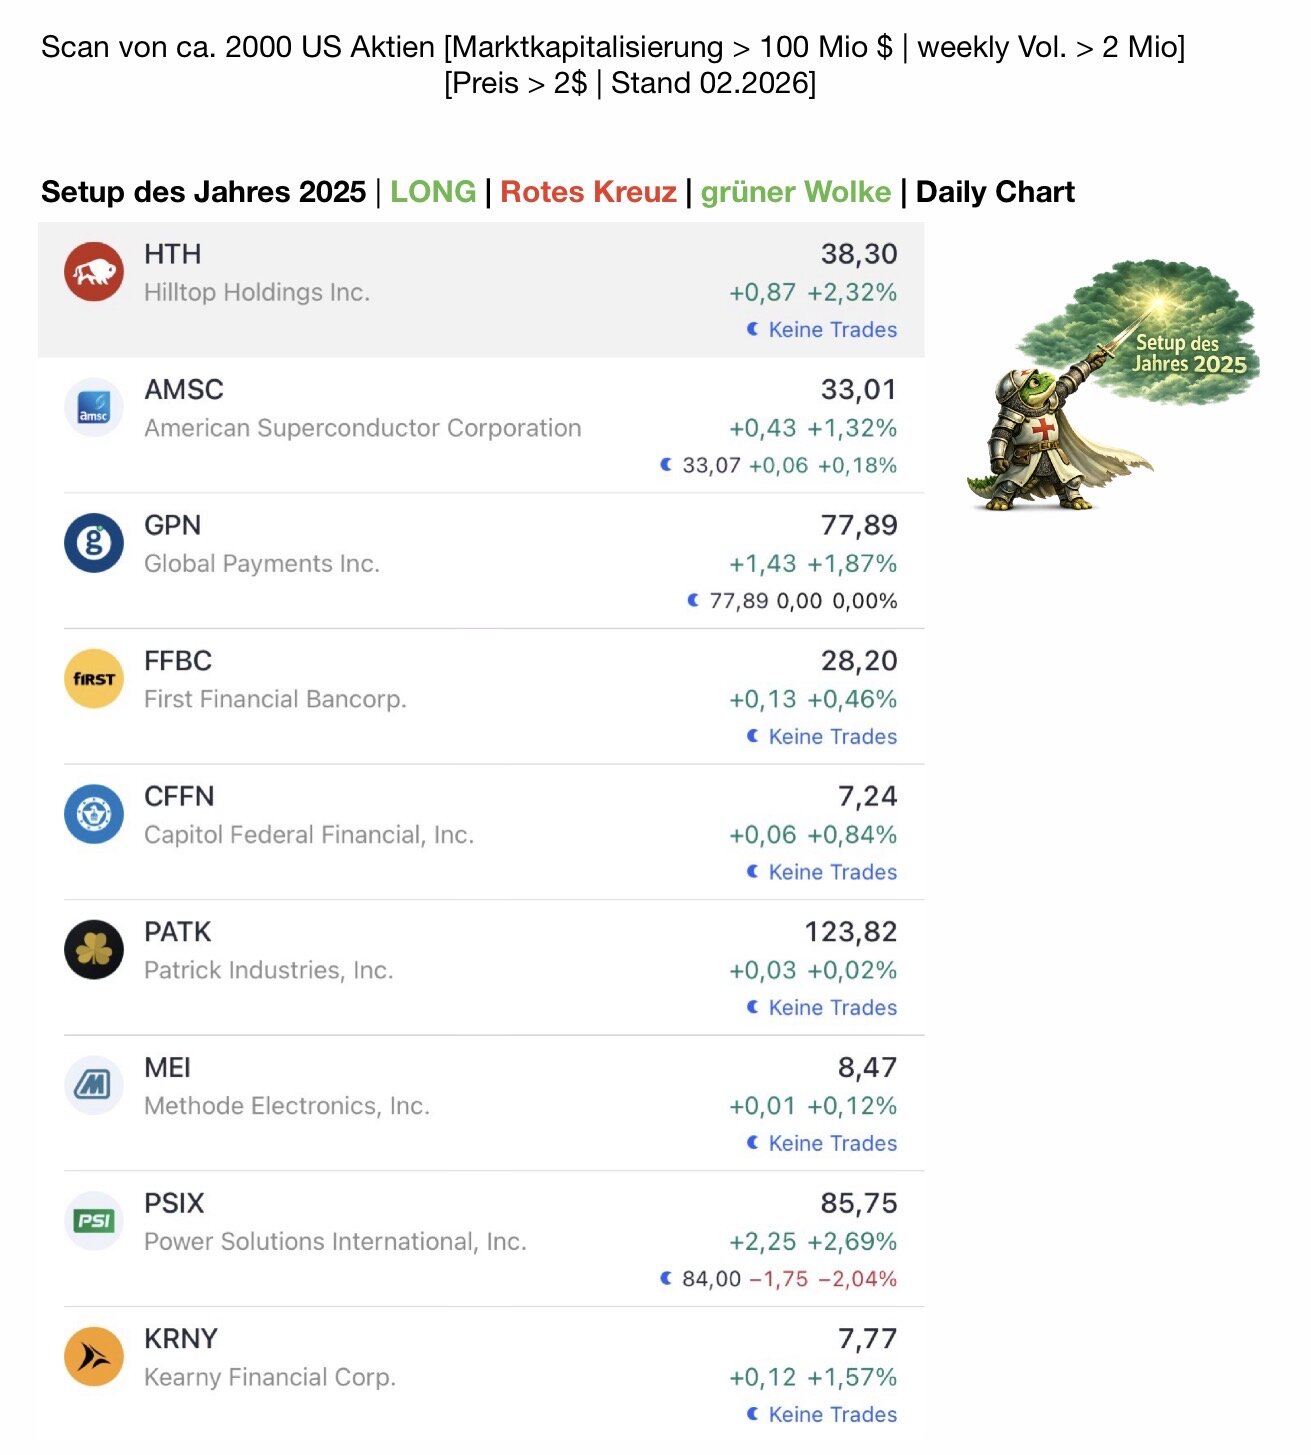Click the Setup des Jahres 2025 turtle image
The height and width of the screenshot is (1455, 1311).
click(1112, 387)
